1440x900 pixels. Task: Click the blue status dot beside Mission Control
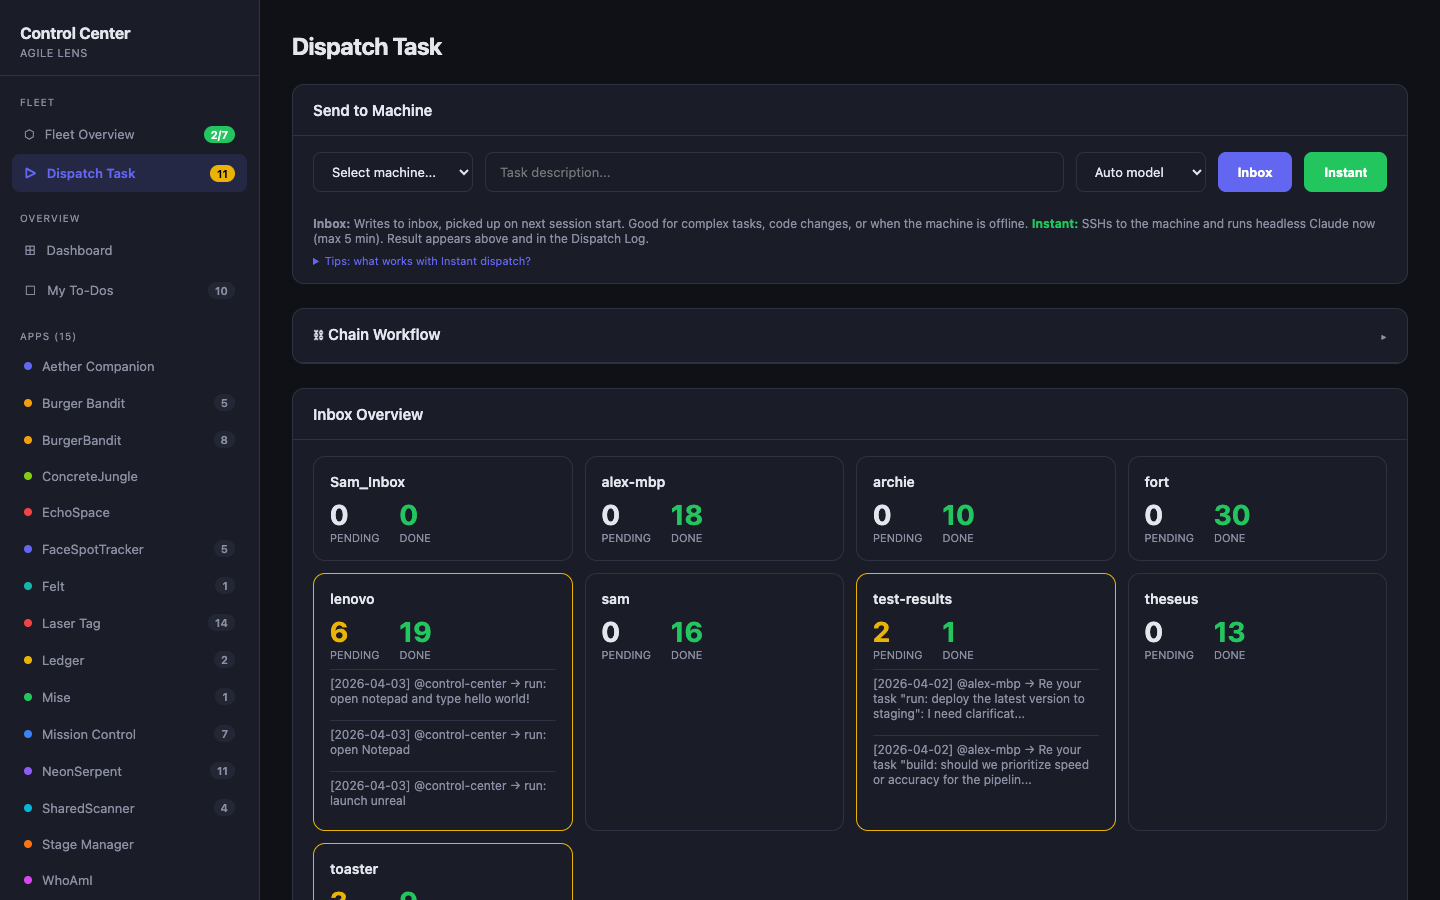(28, 734)
